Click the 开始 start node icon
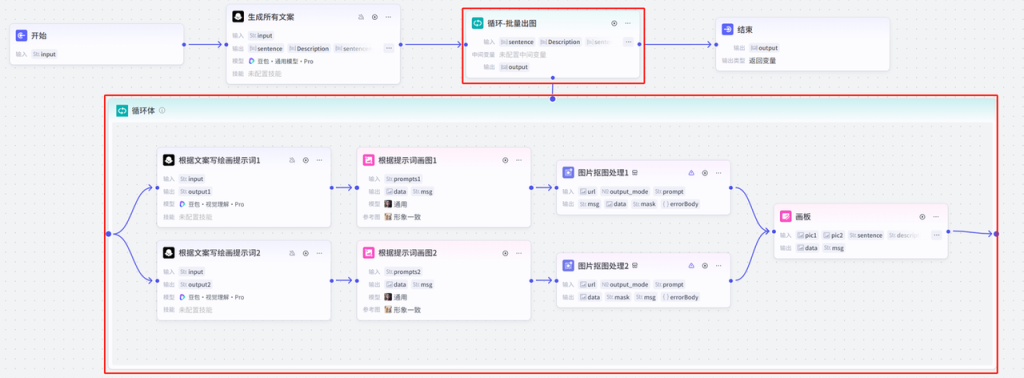This screenshot has height=378, width=1024. (22, 36)
